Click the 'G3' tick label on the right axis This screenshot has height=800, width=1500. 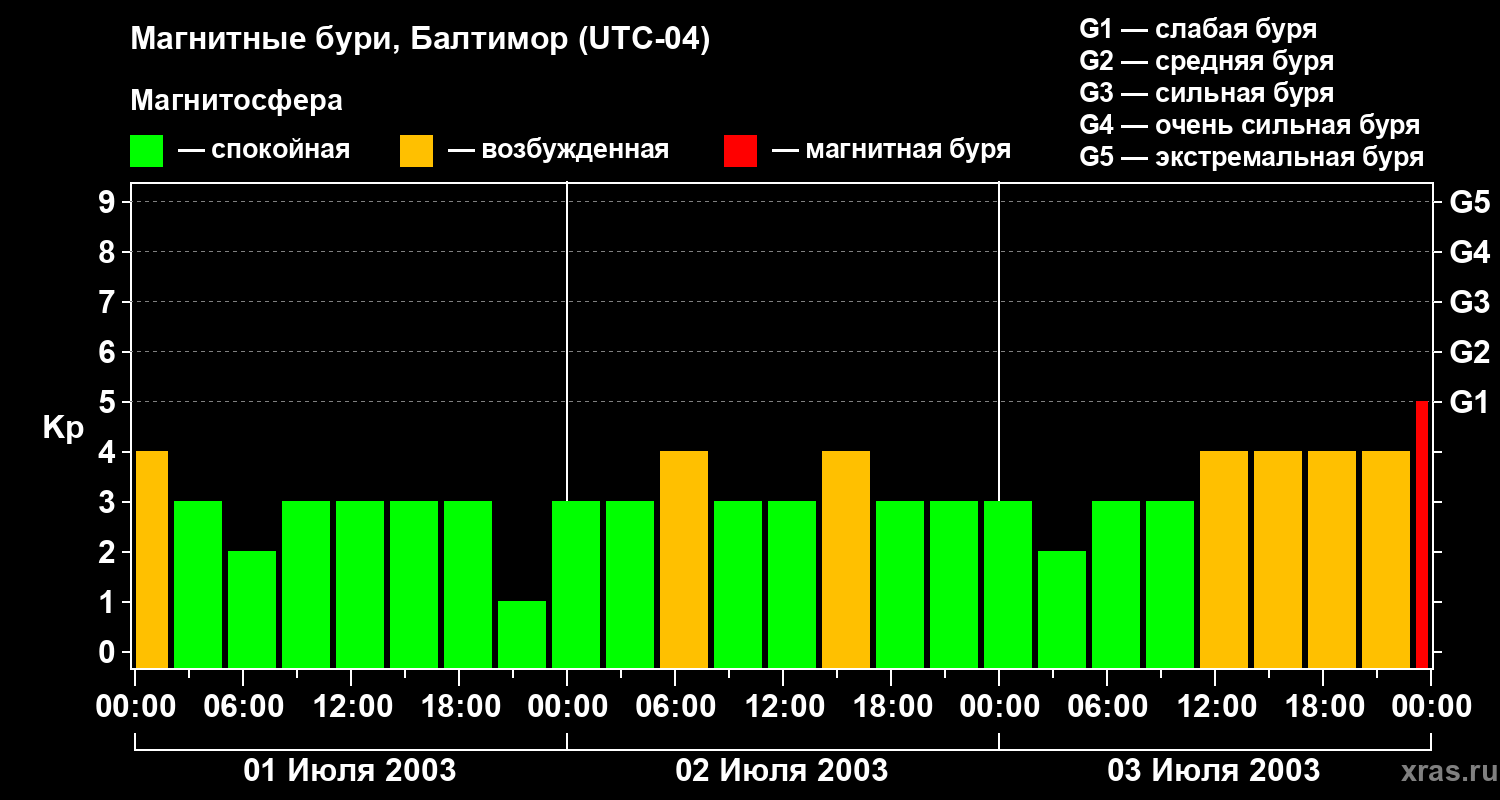pyautogui.click(x=1470, y=302)
